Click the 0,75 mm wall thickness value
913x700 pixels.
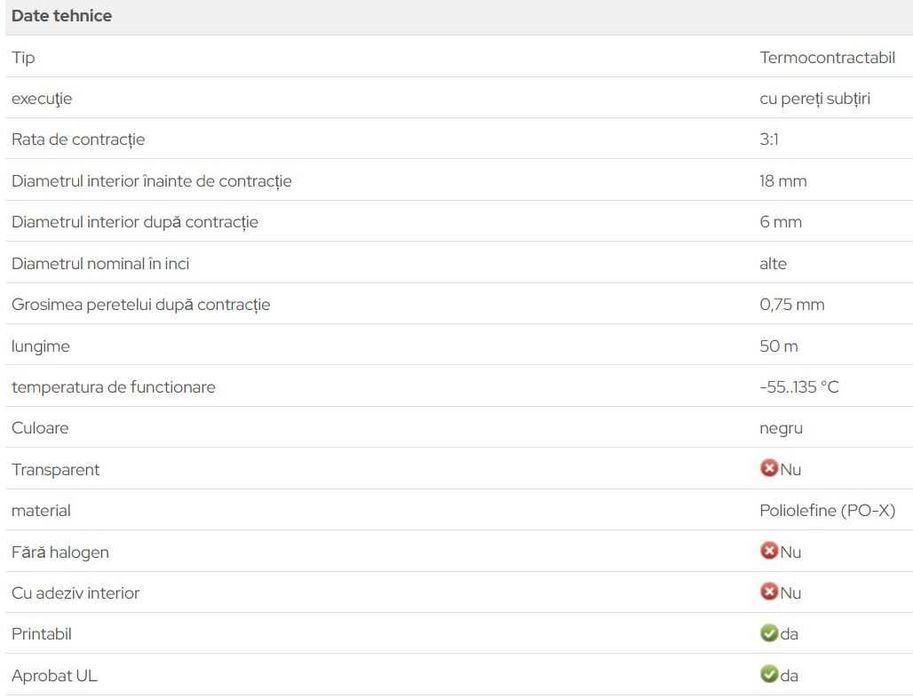tap(792, 304)
